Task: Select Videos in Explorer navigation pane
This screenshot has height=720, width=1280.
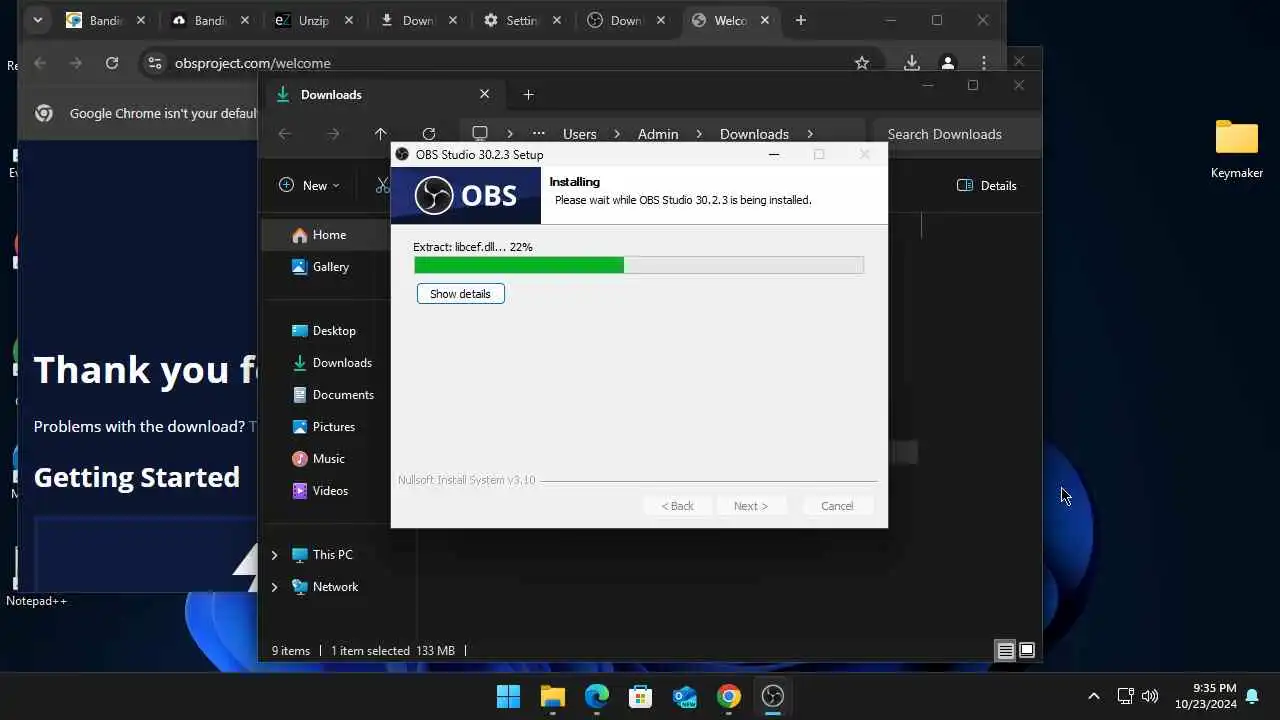Action: tap(330, 491)
